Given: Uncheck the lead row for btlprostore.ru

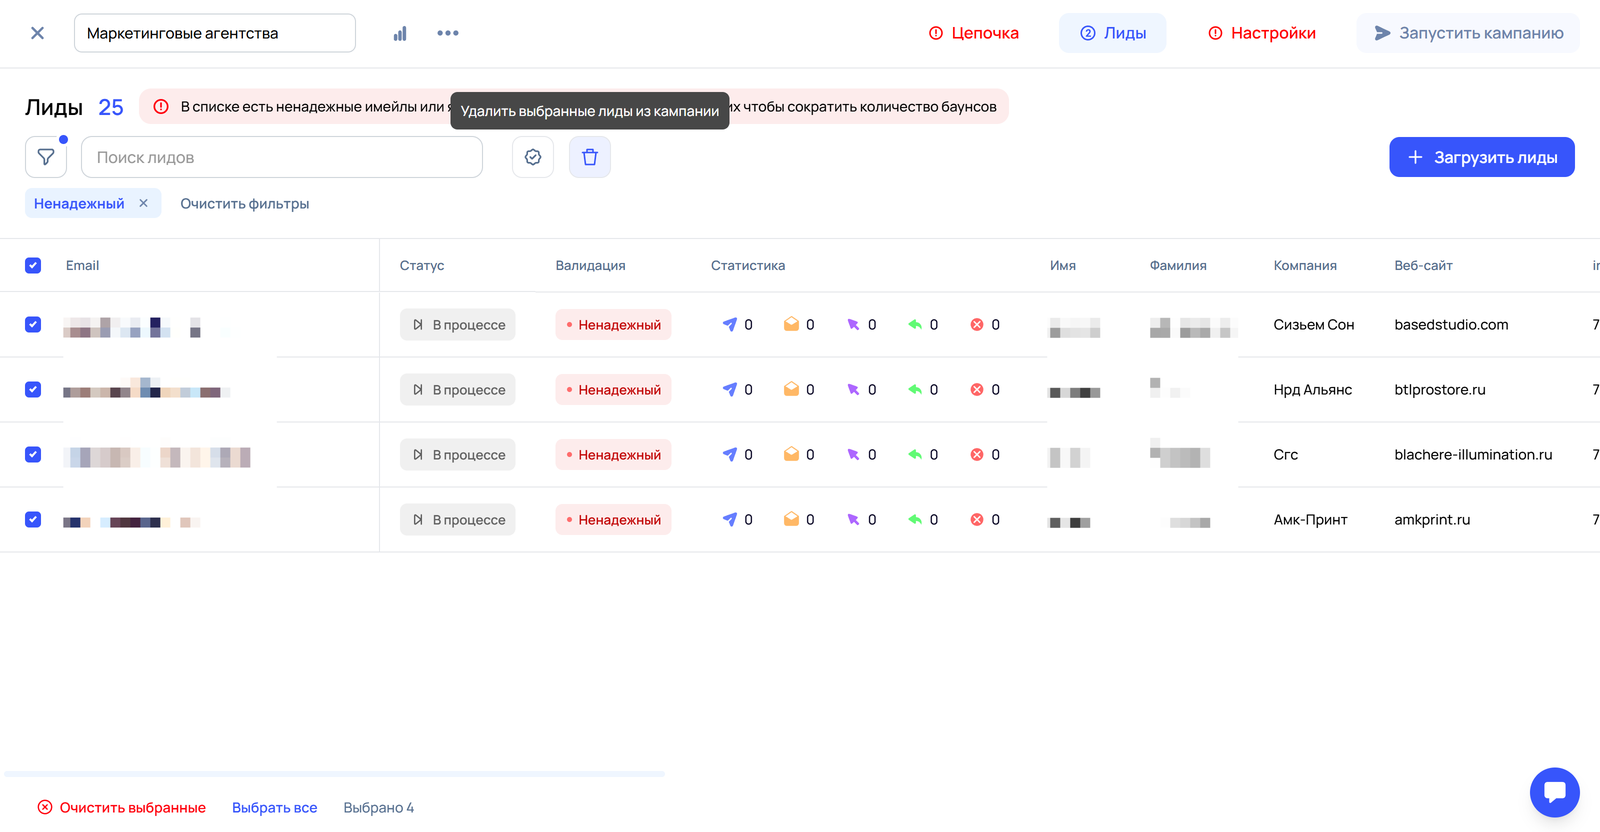Looking at the screenshot, I should coord(33,390).
